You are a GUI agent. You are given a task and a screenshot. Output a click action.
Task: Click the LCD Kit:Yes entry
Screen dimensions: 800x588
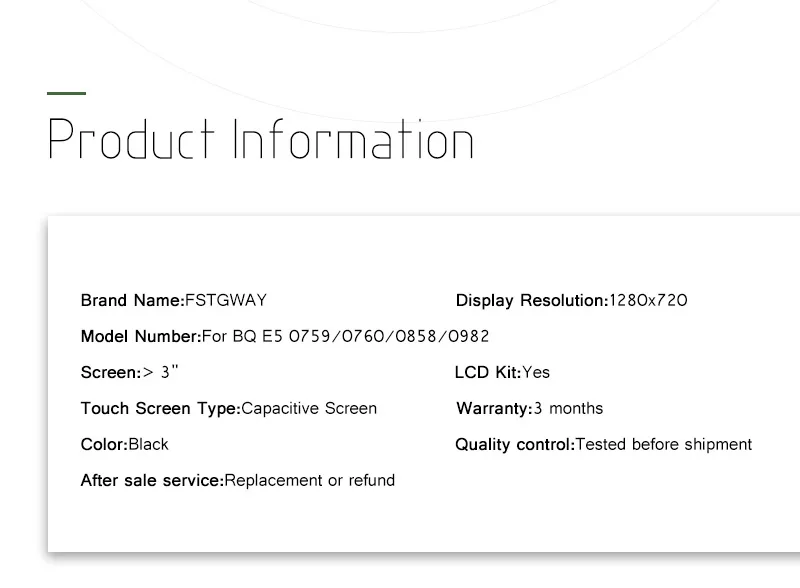coord(502,372)
